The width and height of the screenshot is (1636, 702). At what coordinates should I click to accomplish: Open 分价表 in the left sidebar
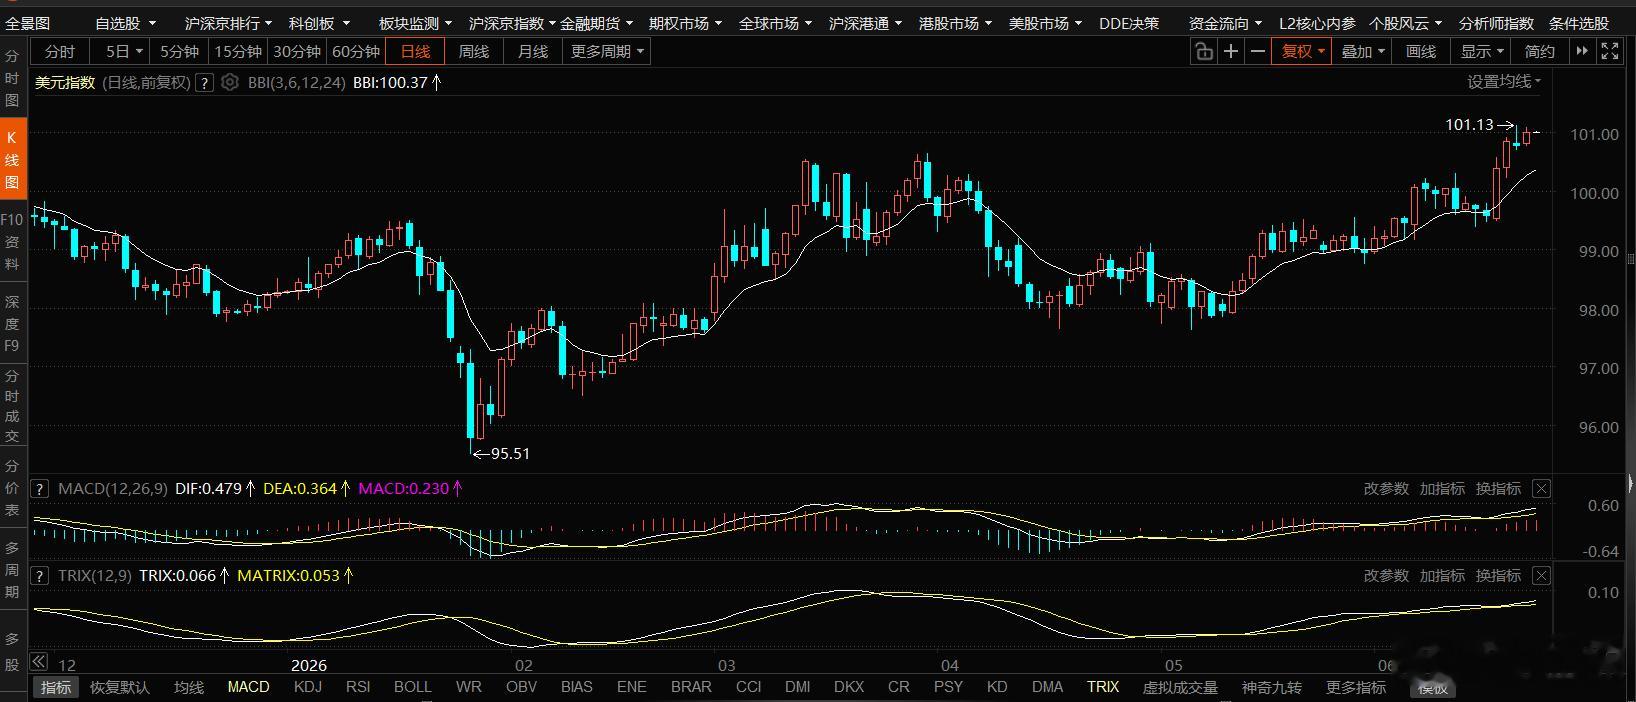[12, 488]
